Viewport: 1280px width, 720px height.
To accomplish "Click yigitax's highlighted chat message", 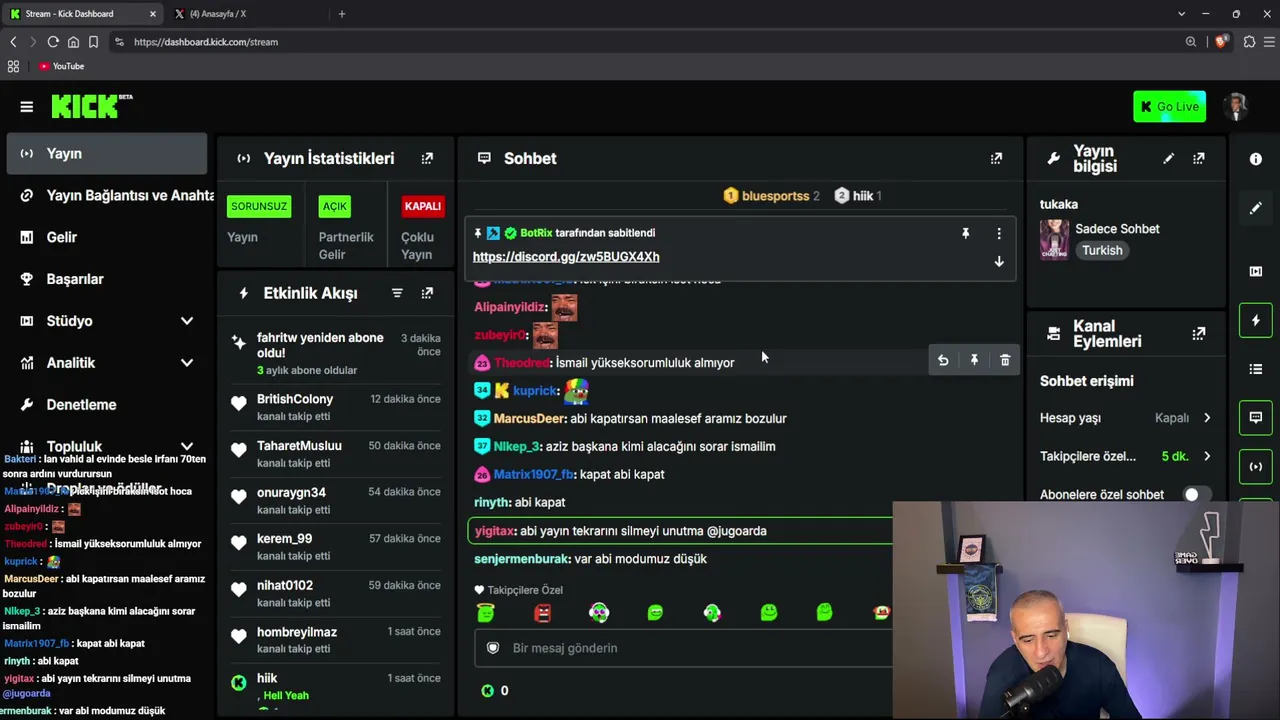I will pyautogui.click(x=680, y=531).
